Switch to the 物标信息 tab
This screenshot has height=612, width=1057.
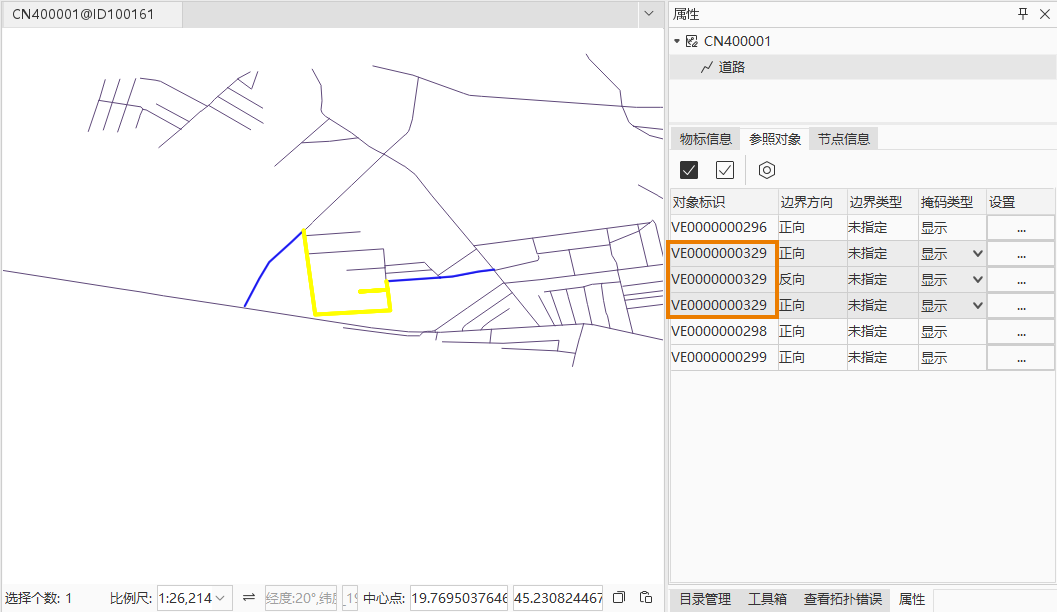click(705, 139)
